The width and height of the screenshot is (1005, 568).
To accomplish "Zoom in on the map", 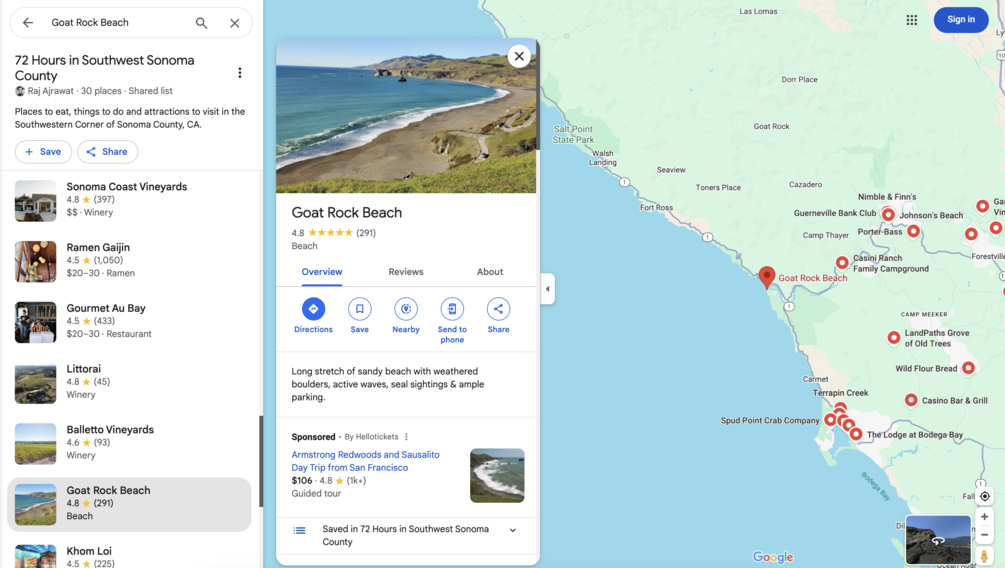I will point(984,517).
